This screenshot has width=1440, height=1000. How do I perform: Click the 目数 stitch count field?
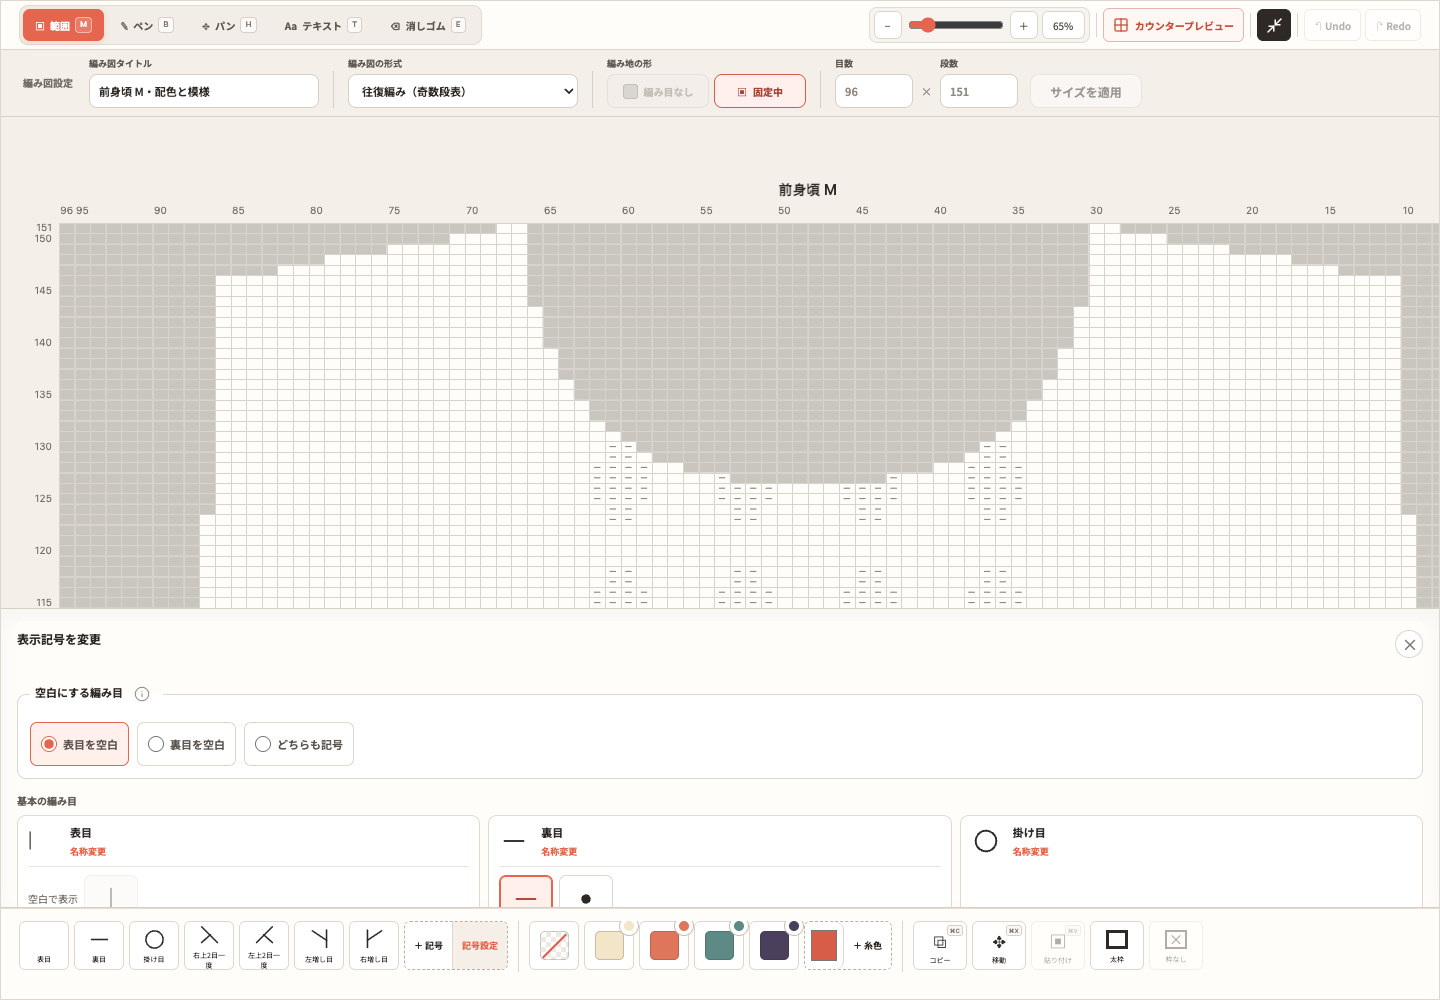[874, 91]
